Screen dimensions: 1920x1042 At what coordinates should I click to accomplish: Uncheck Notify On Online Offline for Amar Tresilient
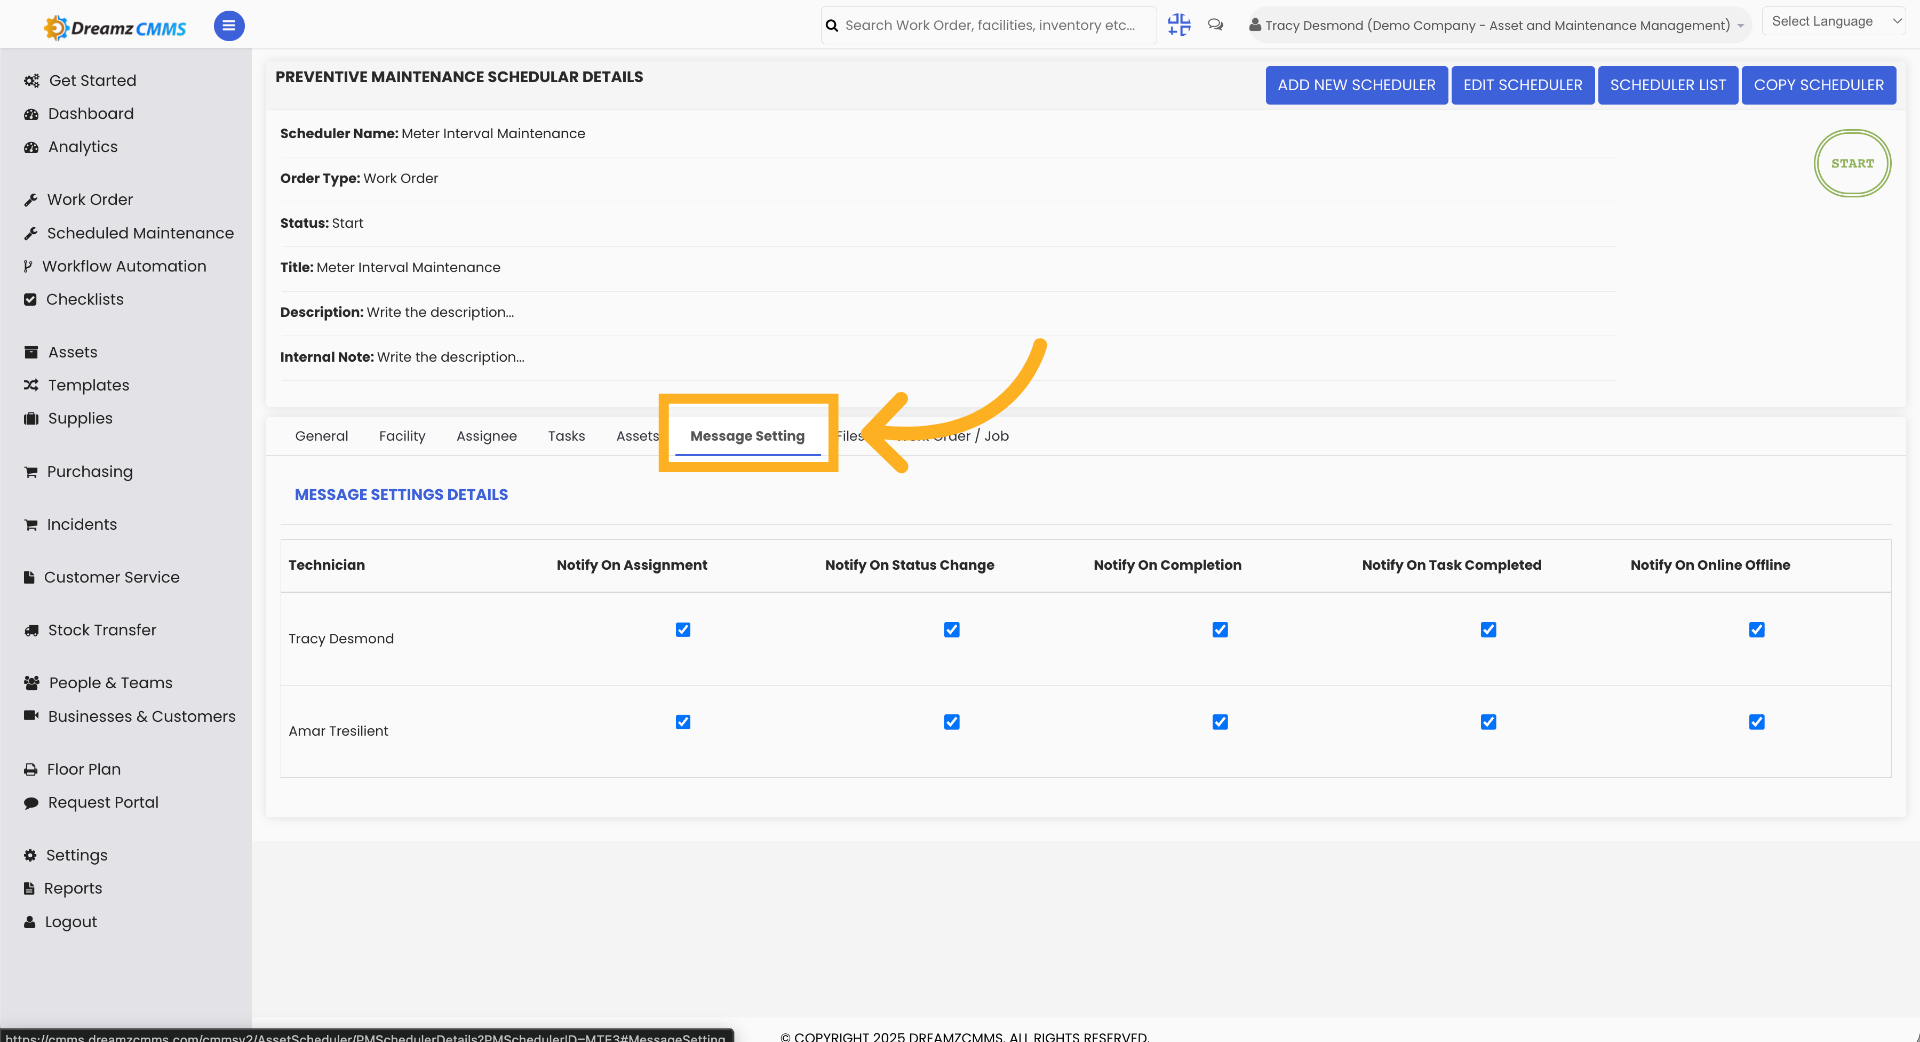1757,722
